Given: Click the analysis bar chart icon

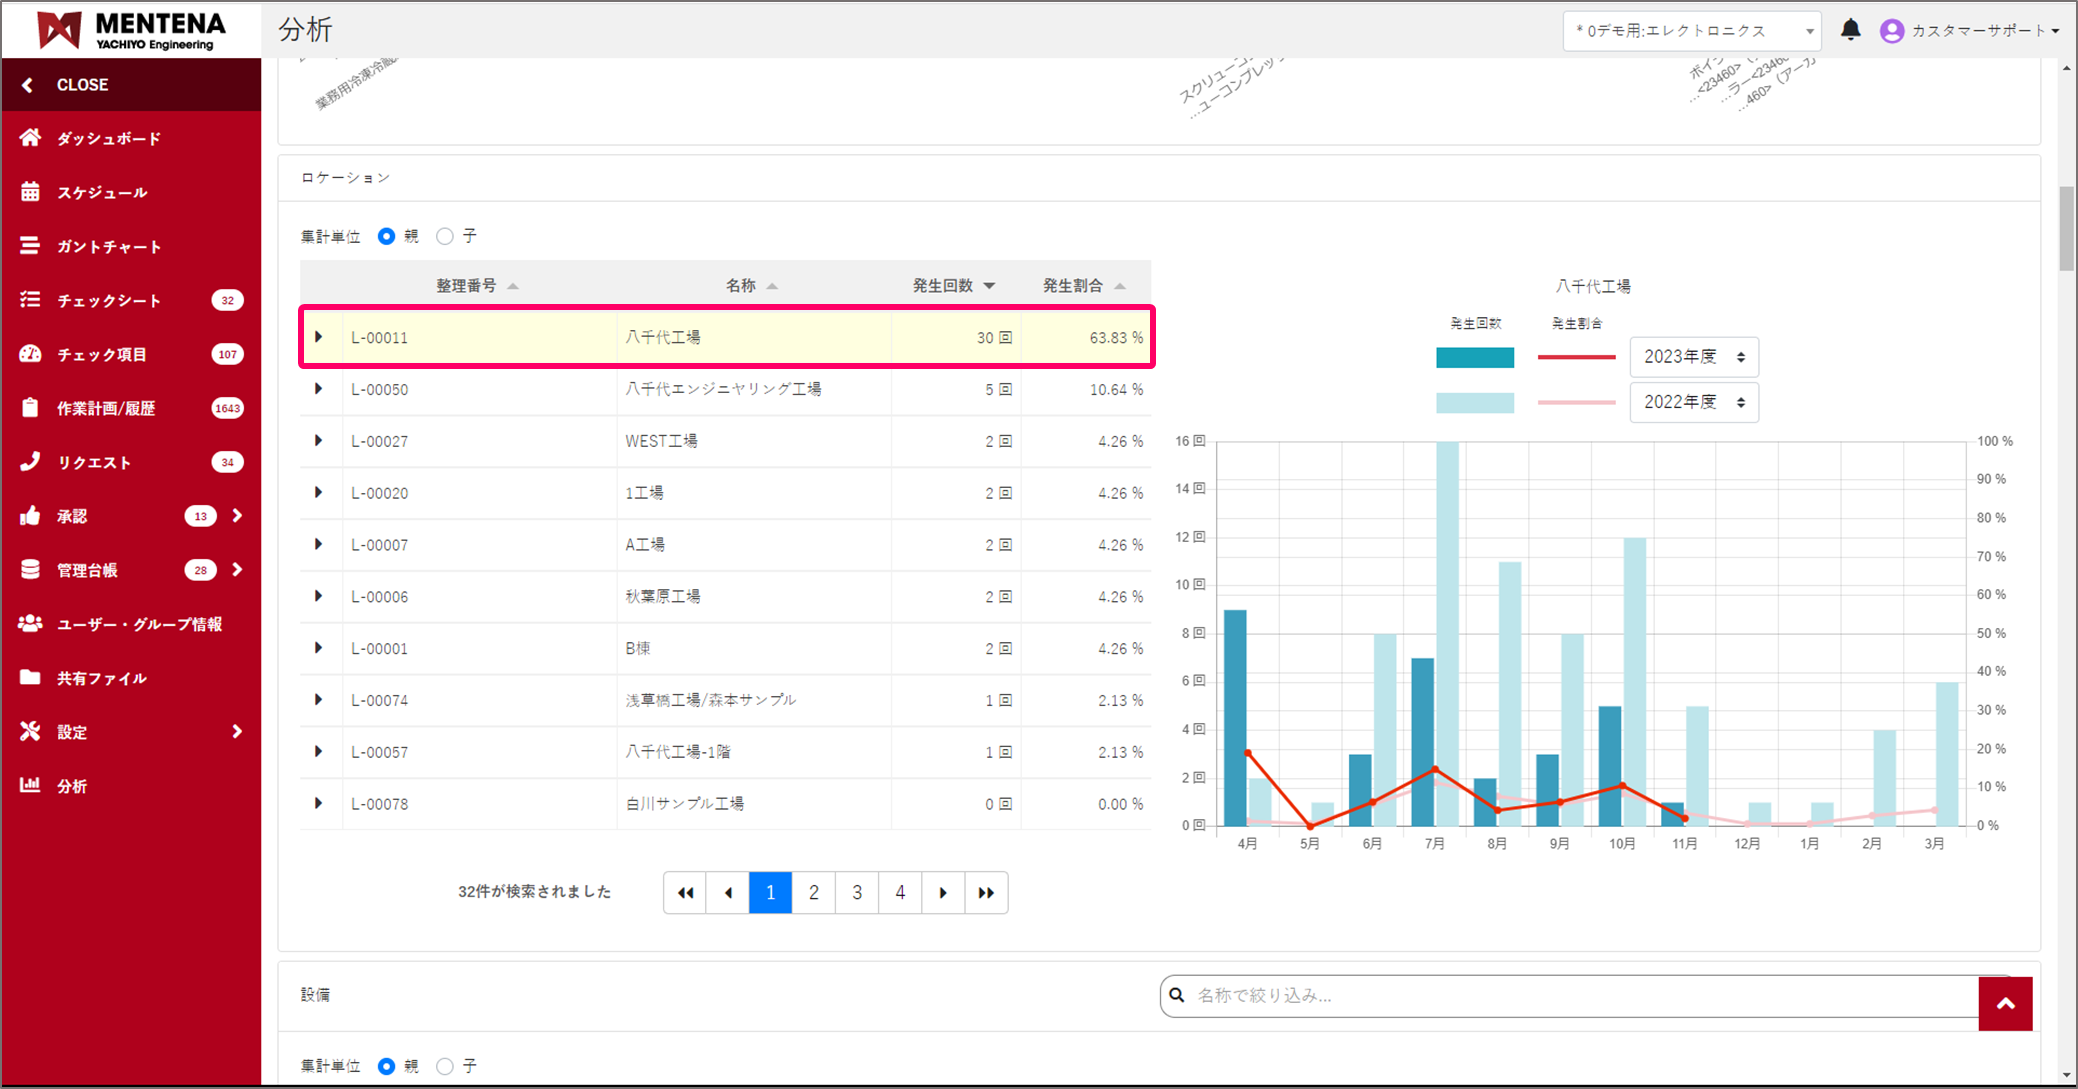Looking at the screenshot, I should pos(31,786).
